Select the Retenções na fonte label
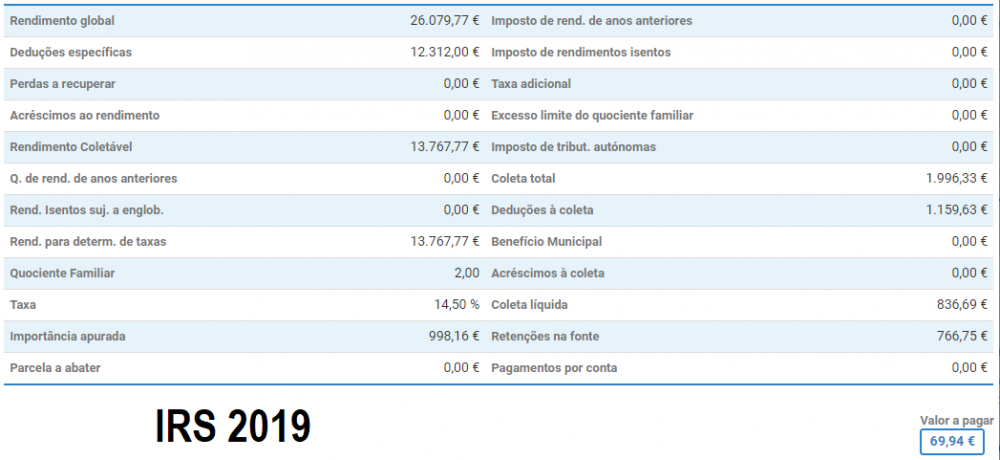The image size is (1000, 460). point(545,336)
